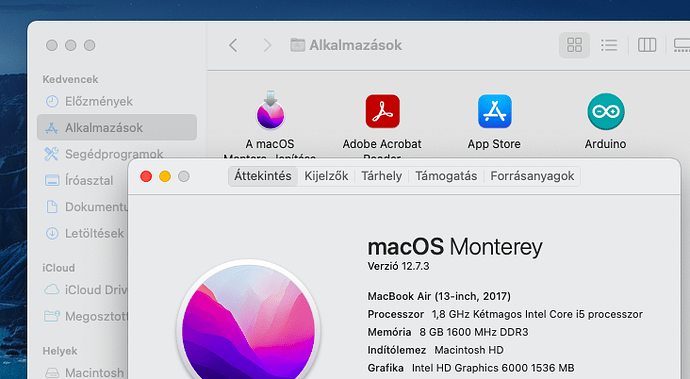The image size is (690, 379).
Task: Click App Store label under icon
Action: point(494,144)
